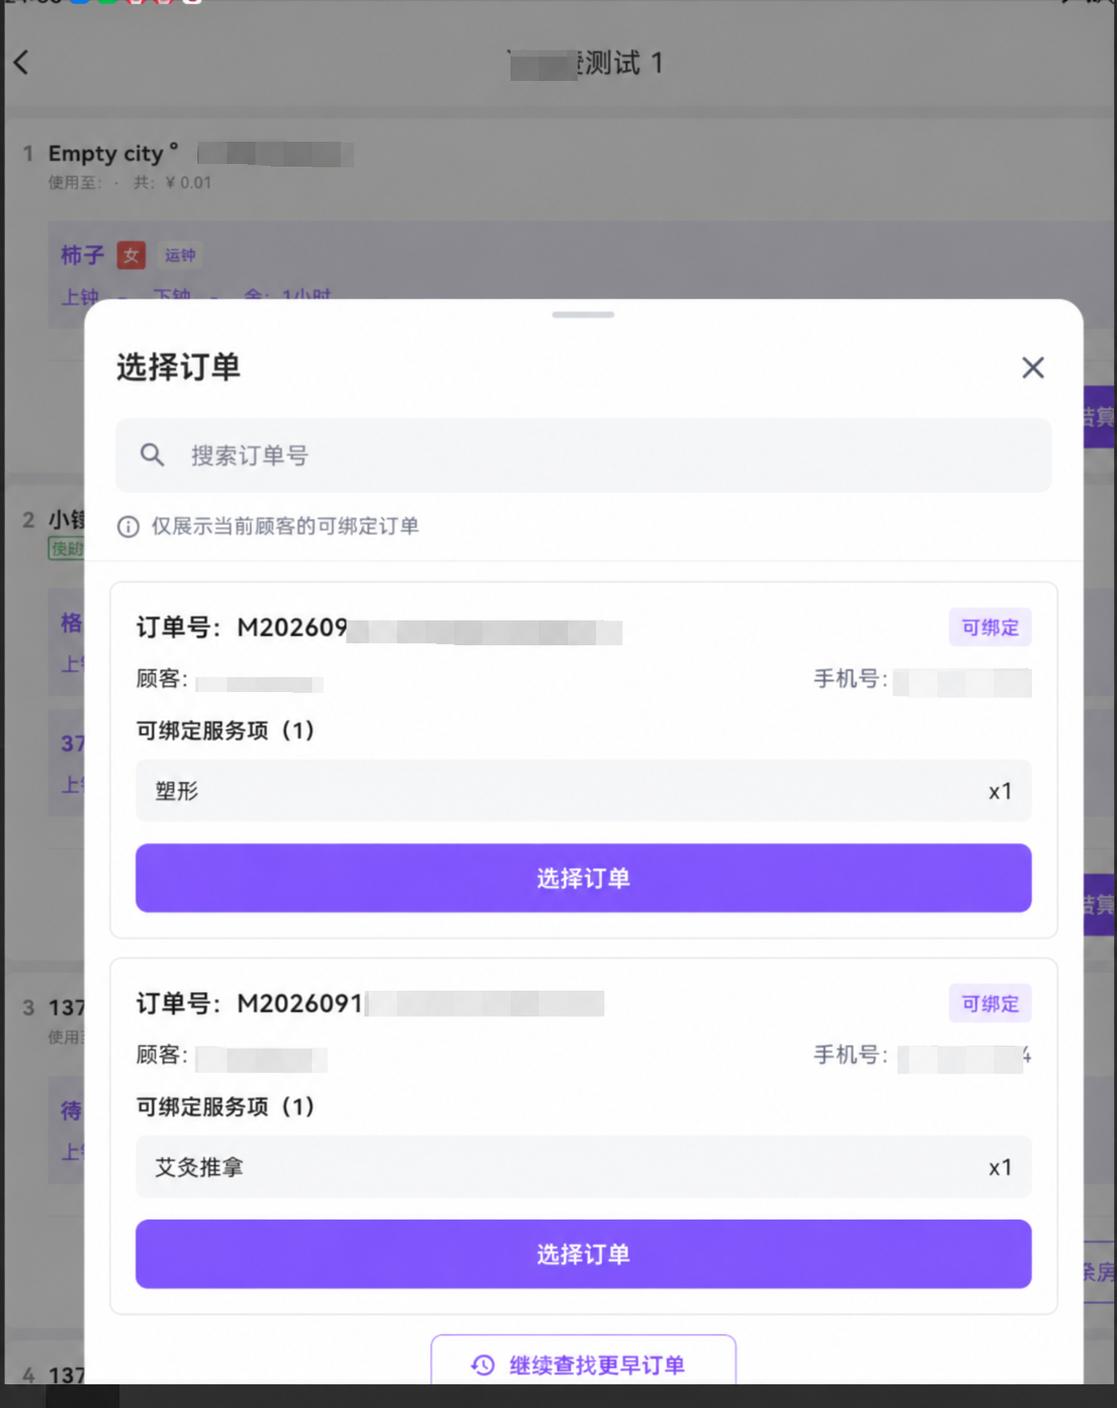
Task: Click 仅展示当前顾客的可绑定订单 notice text
Action: click(285, 526)
